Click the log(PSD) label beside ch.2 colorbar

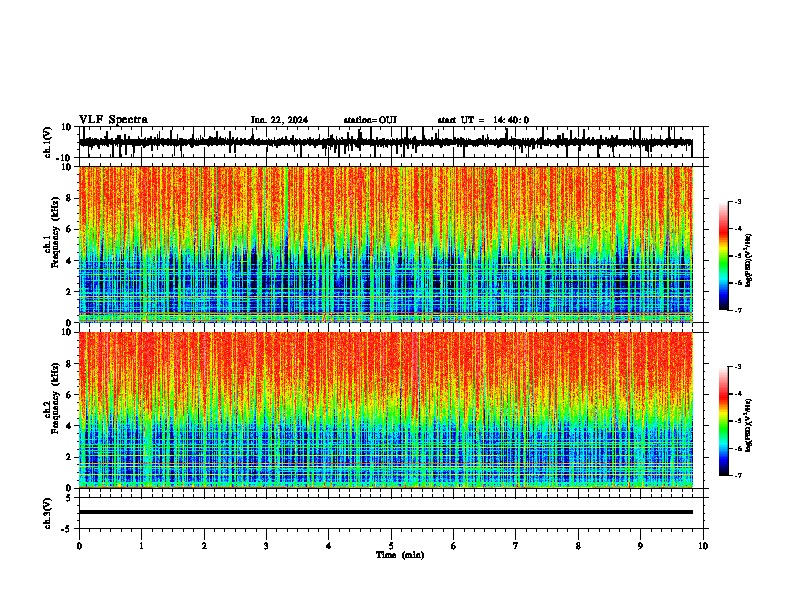click(x=748, y=425)
